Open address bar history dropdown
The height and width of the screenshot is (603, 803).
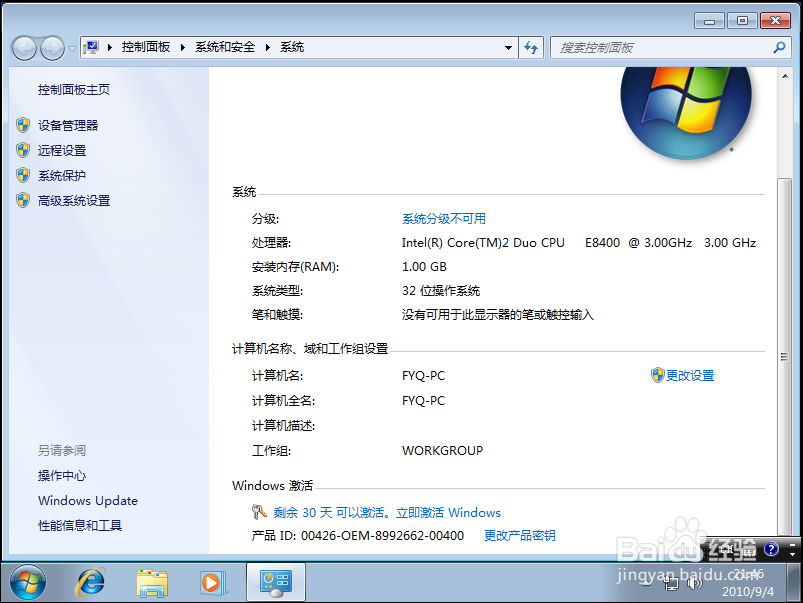point(508,48)
